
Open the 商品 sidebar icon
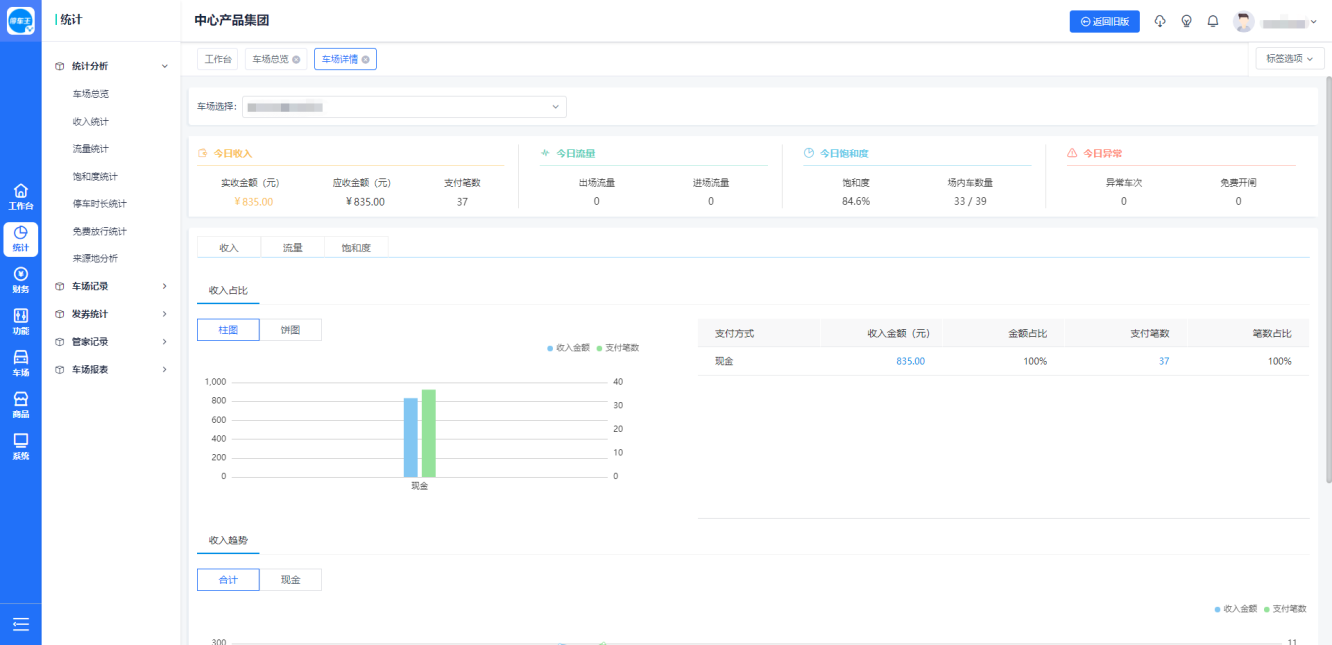point(20,405)
